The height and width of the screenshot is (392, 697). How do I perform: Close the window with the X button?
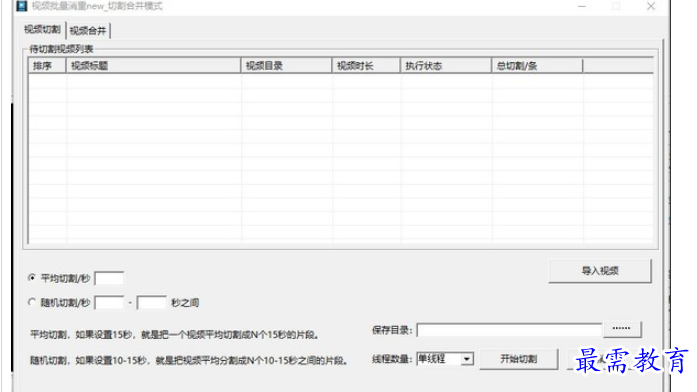(651, 6)
